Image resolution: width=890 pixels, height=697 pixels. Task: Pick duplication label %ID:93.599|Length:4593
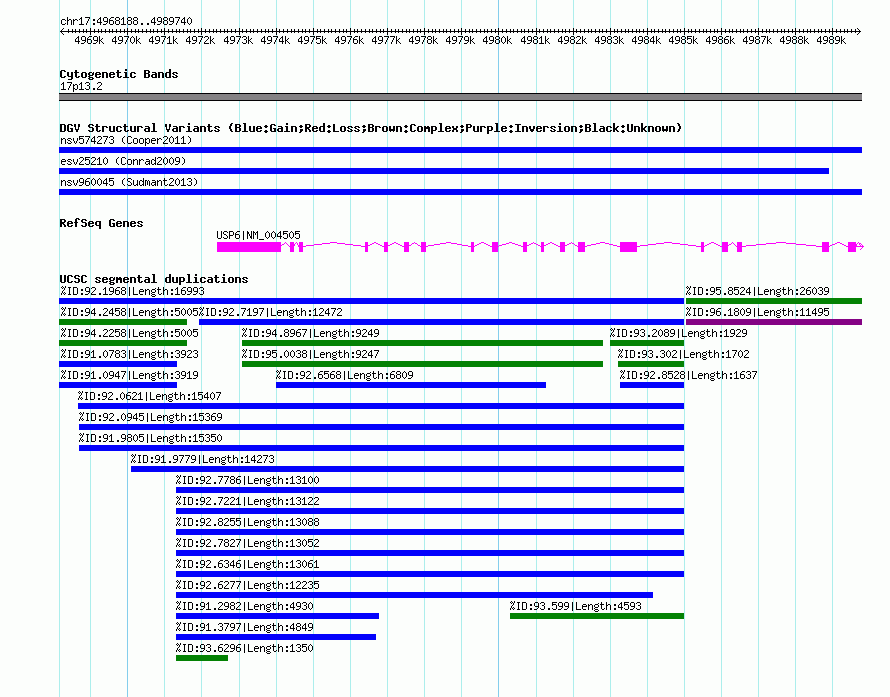tap(576, 606)
